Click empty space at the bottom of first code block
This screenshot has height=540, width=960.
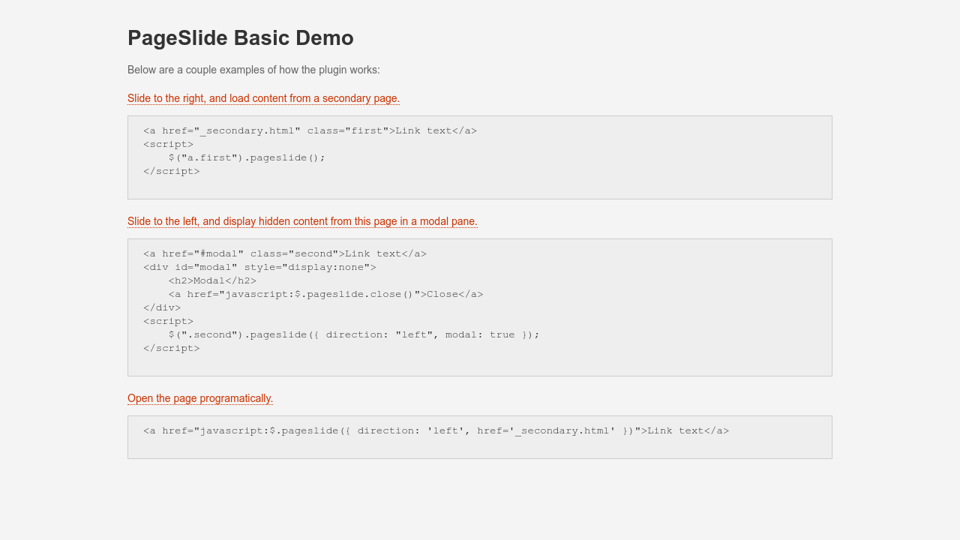coord(480,188)
